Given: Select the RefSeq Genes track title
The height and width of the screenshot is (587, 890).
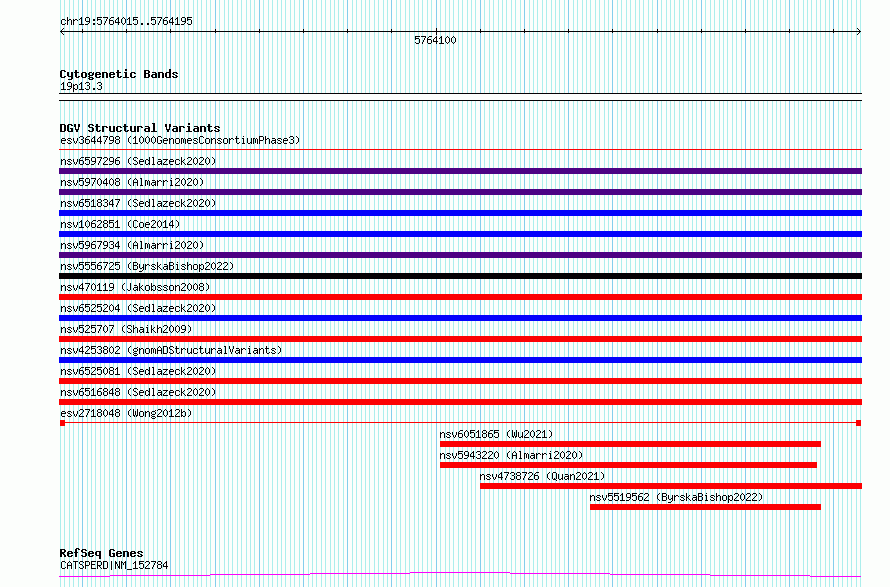Looking at the screenshot, I should pyautogui.click(x=101, y=553).
